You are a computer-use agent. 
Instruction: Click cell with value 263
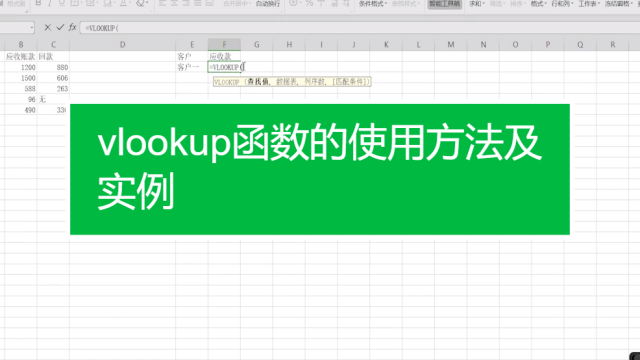tap(53, 88)
